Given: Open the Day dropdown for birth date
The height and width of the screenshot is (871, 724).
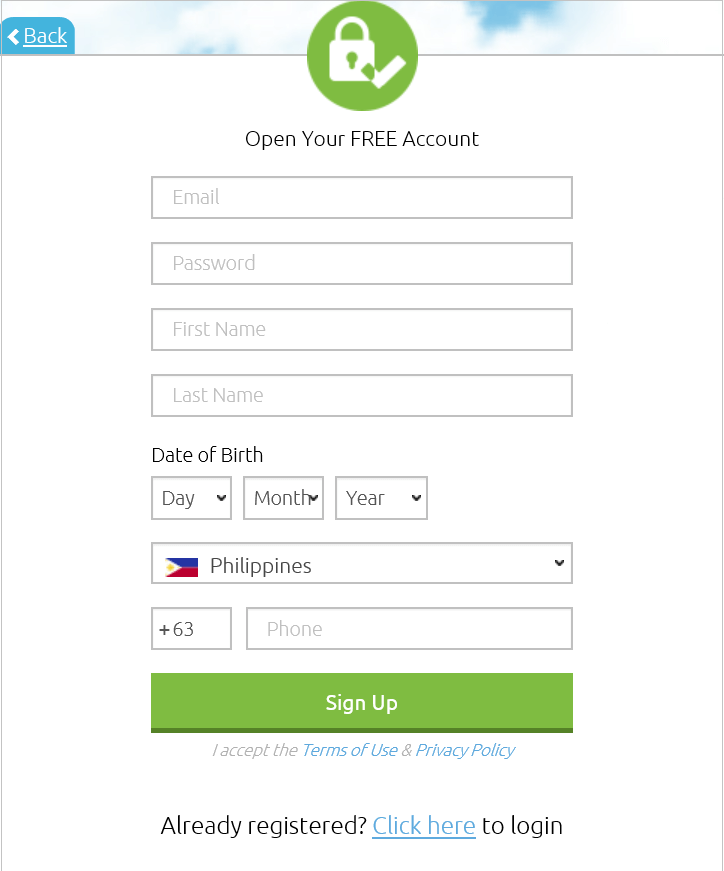Looking at the screenshot, I should click(191, 498).
